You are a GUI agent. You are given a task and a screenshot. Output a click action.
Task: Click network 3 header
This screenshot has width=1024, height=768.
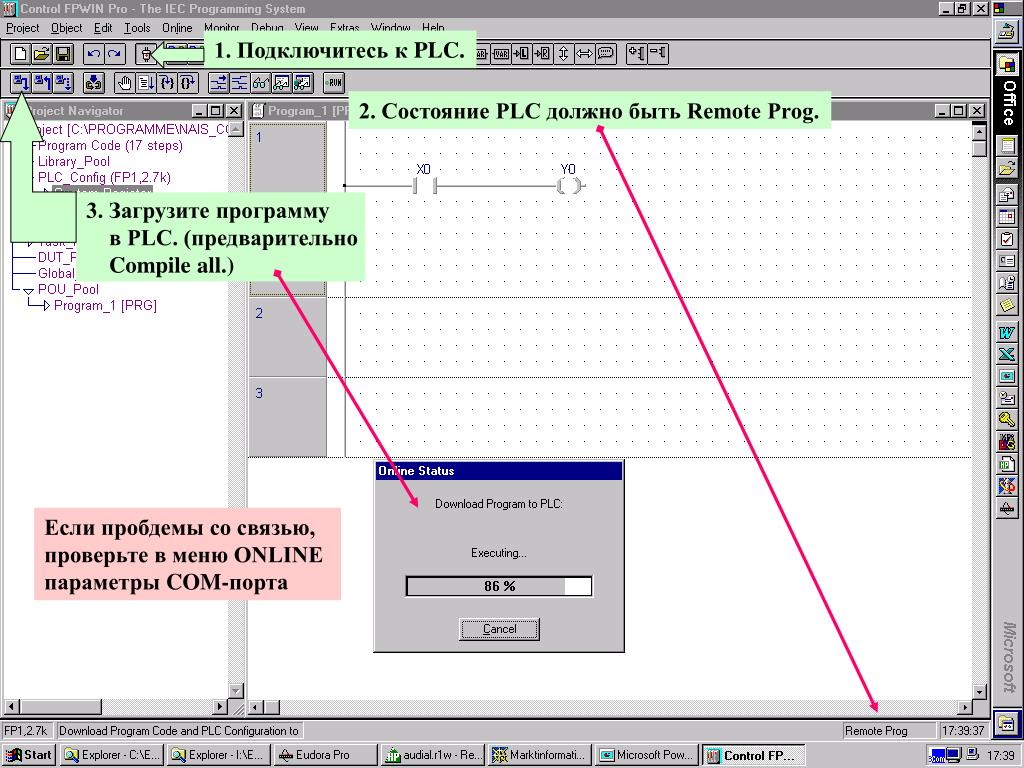click(x=287, y=417)
